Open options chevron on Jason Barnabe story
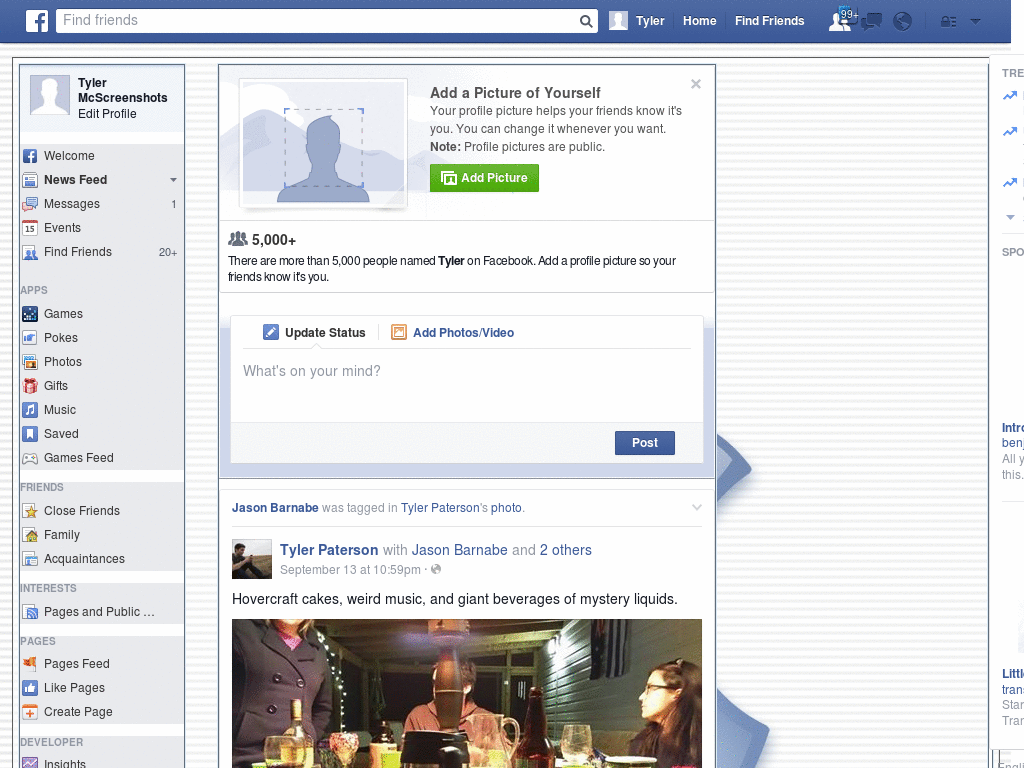 click(697, 507)
